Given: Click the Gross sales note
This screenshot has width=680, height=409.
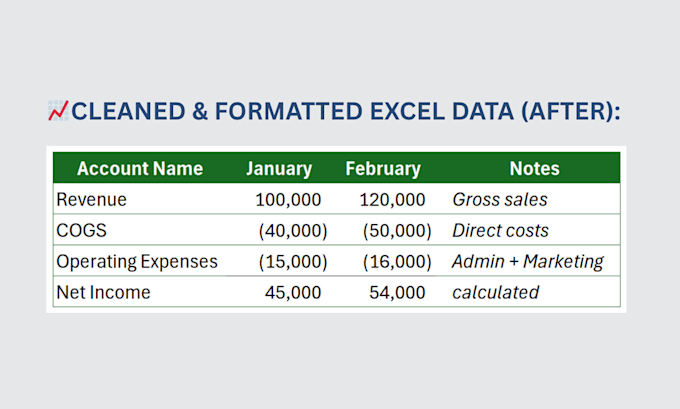Looking at the screenshot, I should click(x=500, y=200).
